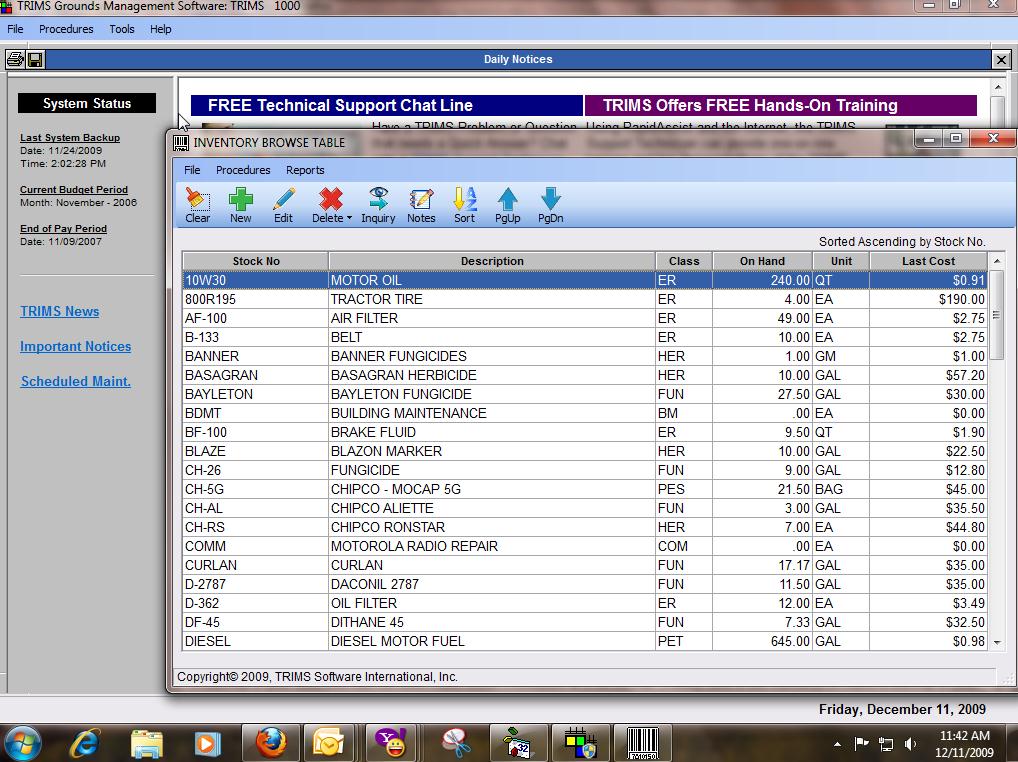
Task: Open the Reports menu
Action: 305,170
